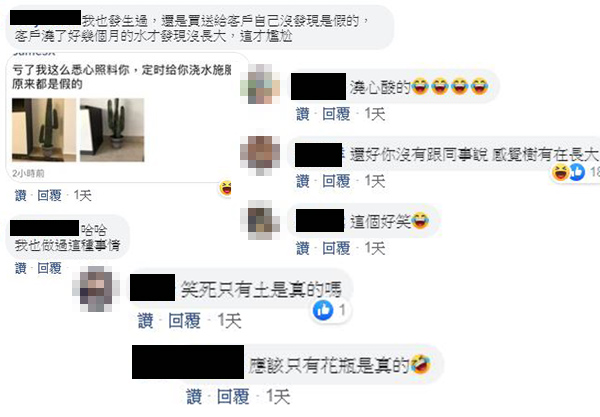Click the avatar beside the 這個好笑 comment
600x417 pixels.
pyautogui.click(x=260, y=220)
